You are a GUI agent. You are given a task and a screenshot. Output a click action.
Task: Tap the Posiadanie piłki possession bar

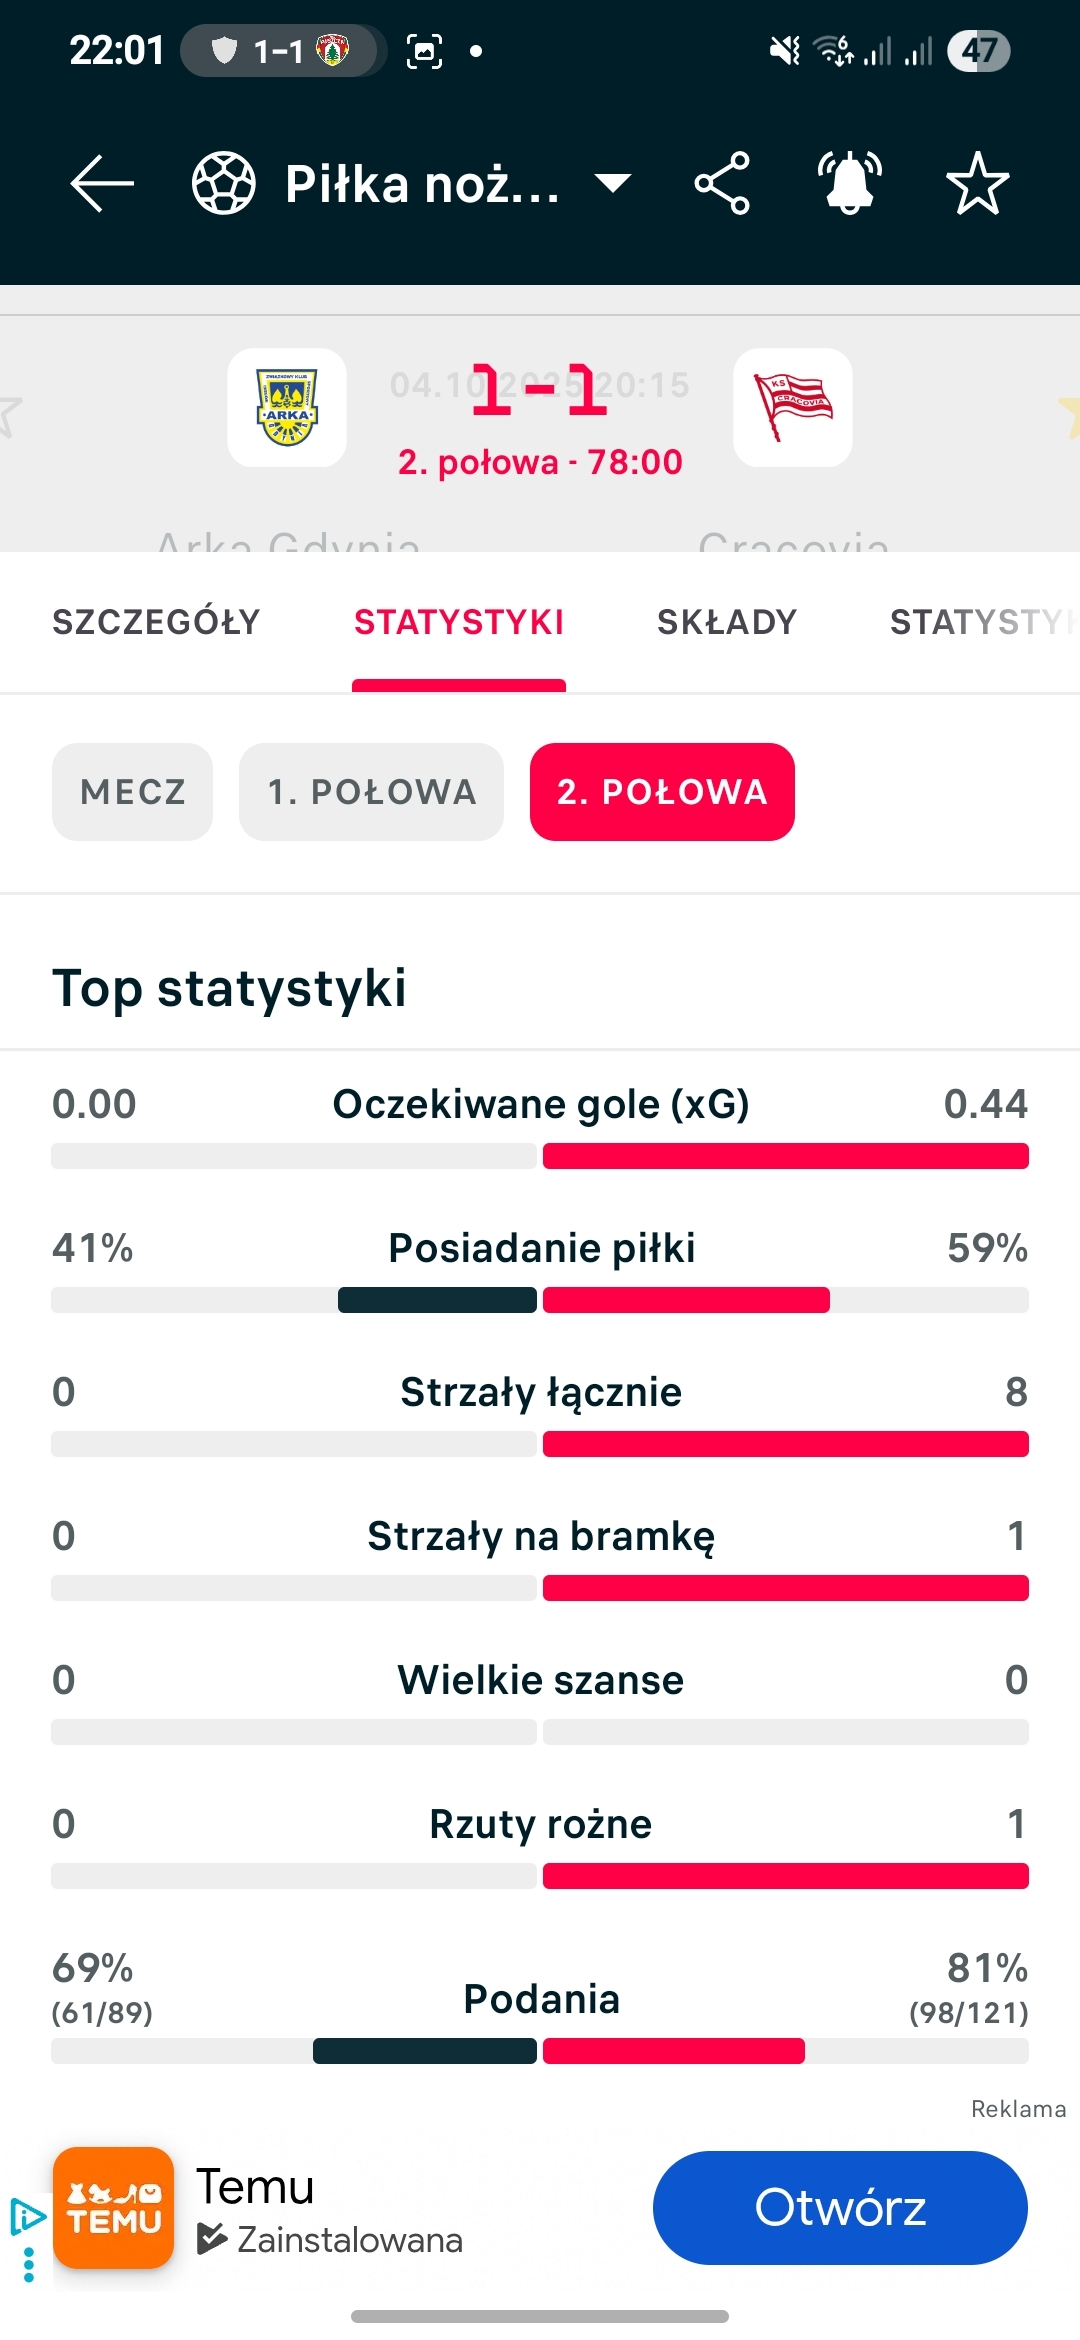[540, 1300]
